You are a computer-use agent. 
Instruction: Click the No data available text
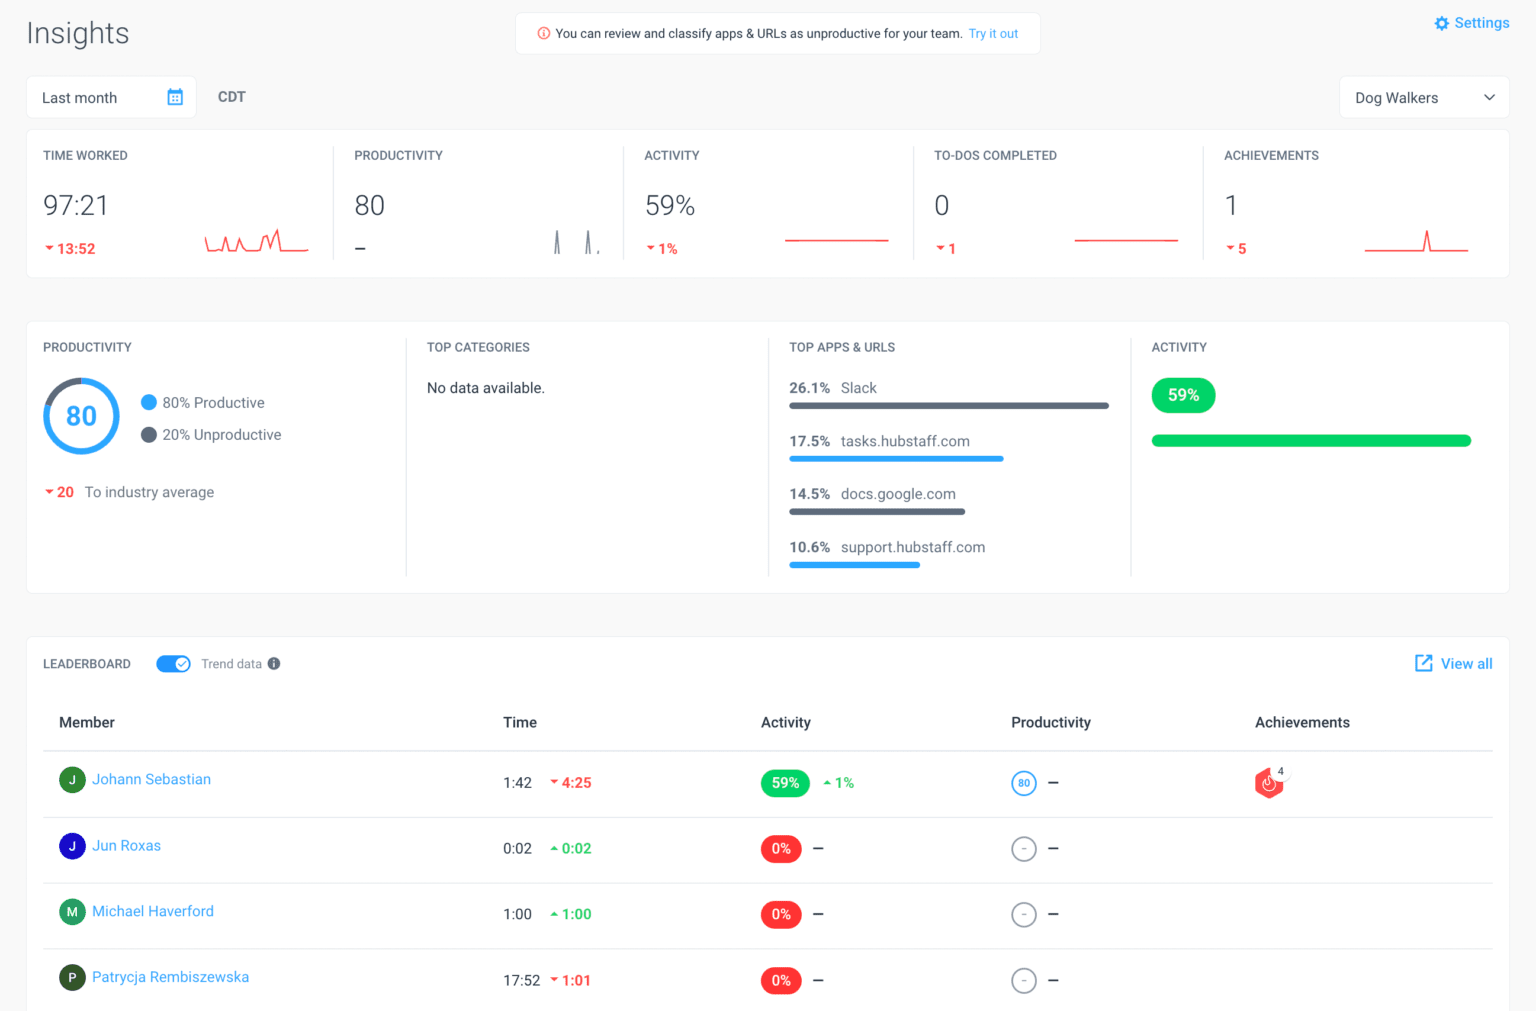tap(486, 388)
